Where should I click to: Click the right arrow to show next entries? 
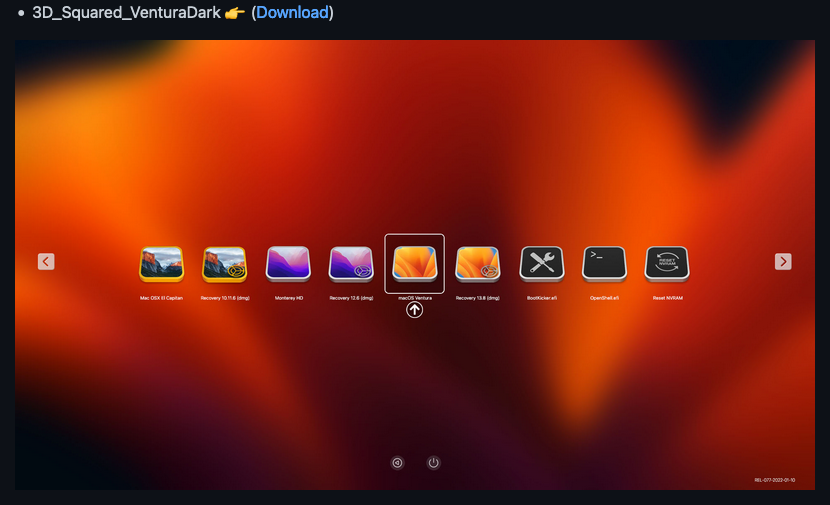(783, 261)
